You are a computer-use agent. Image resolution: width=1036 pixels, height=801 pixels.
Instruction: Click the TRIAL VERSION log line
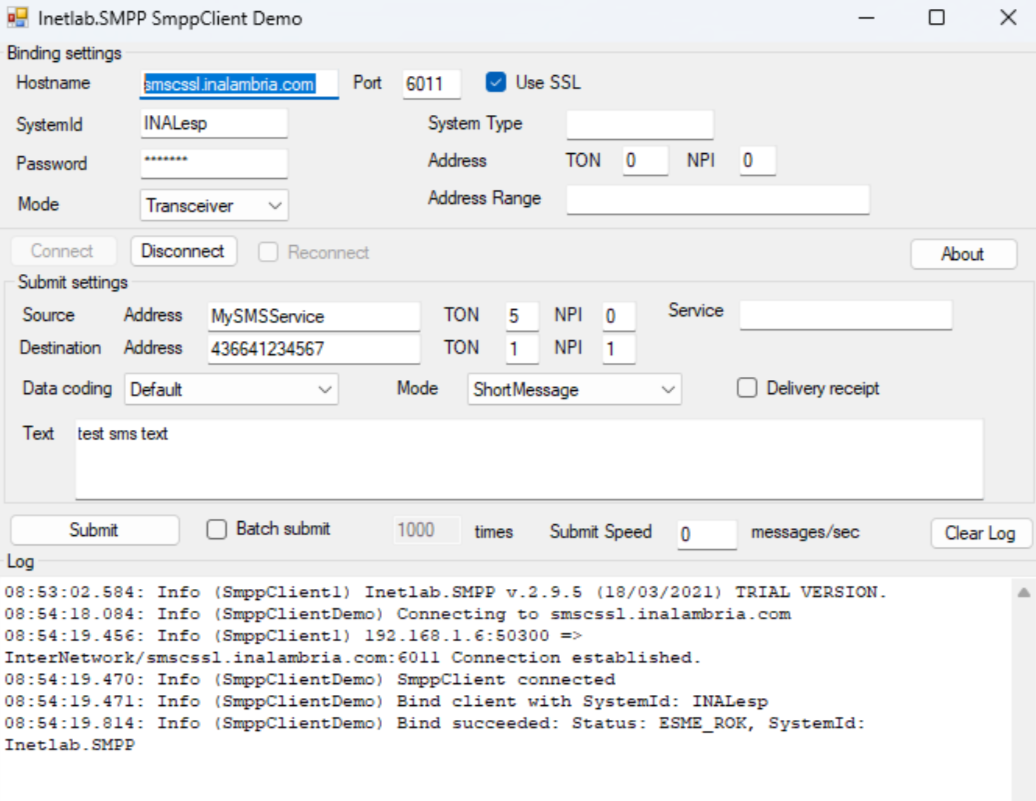click(x=445, y=592)
